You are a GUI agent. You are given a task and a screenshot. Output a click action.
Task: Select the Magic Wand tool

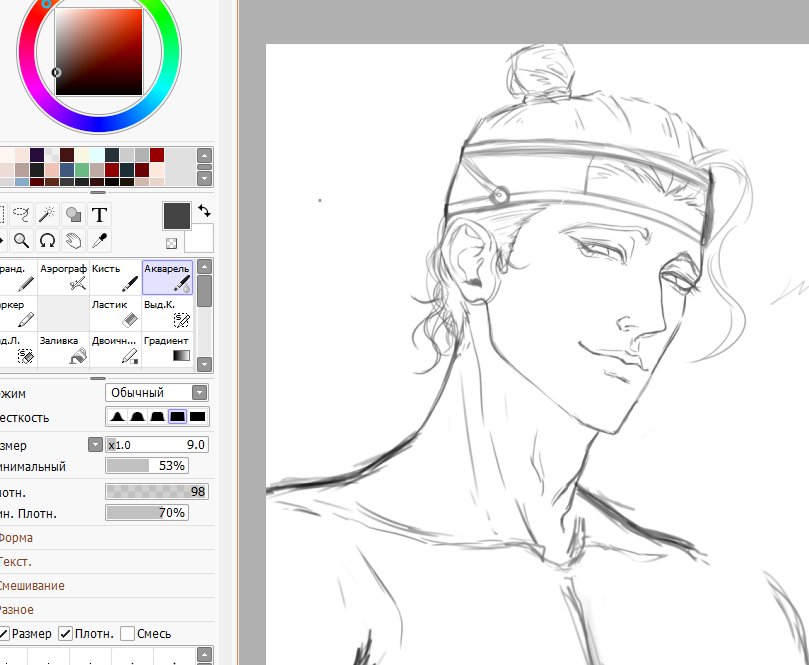(47, 214)
